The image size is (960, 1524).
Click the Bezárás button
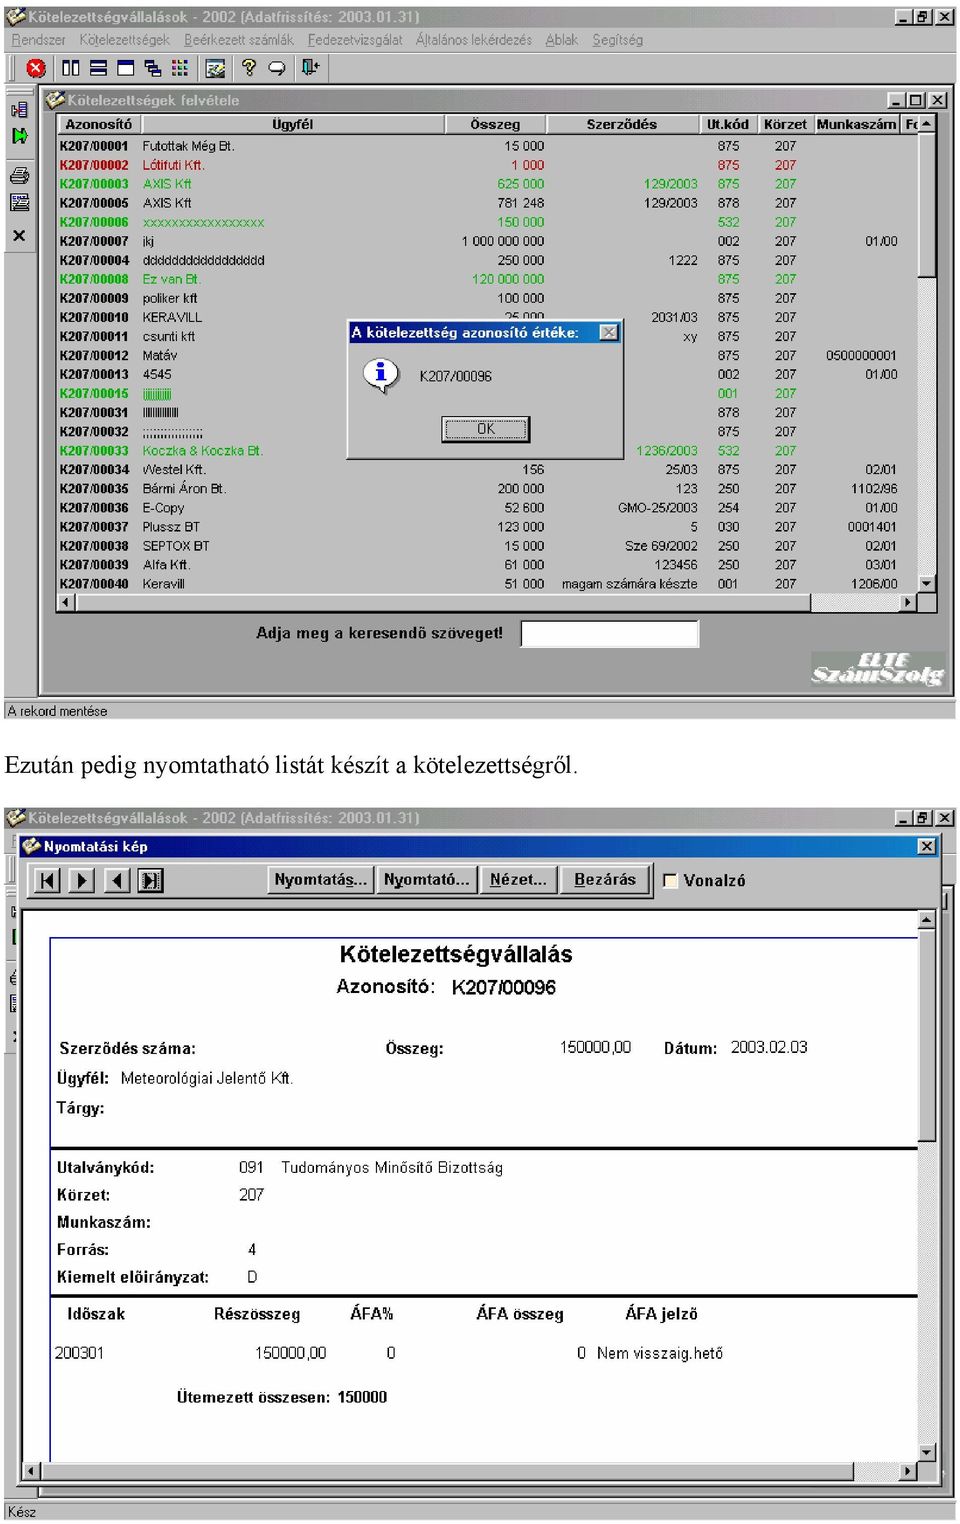pos(605,880)
